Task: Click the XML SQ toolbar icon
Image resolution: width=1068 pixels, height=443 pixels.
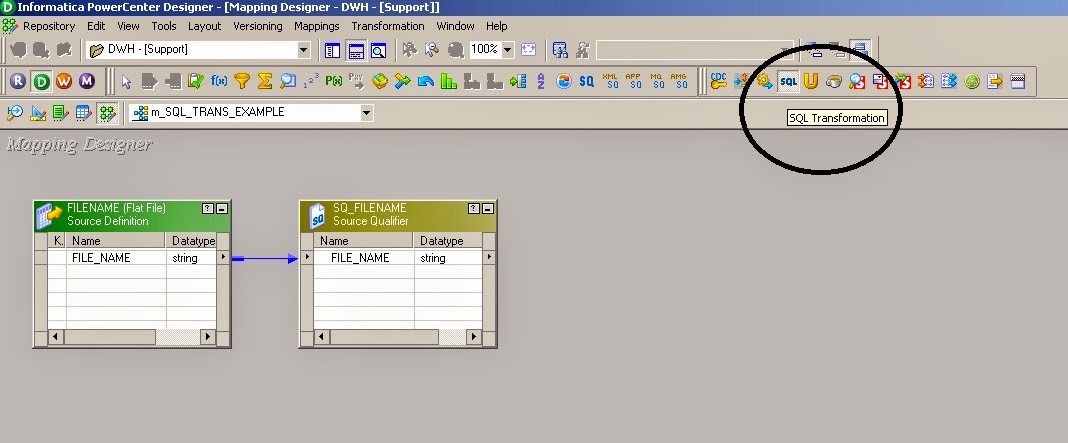Action: (x=612, y=81)
